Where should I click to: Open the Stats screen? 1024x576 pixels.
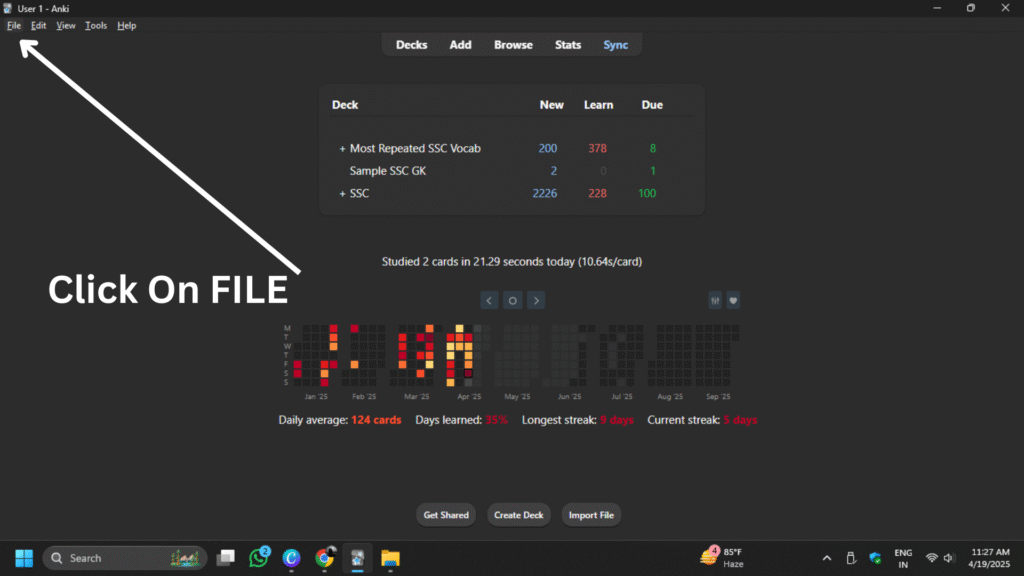coord(568,45)
